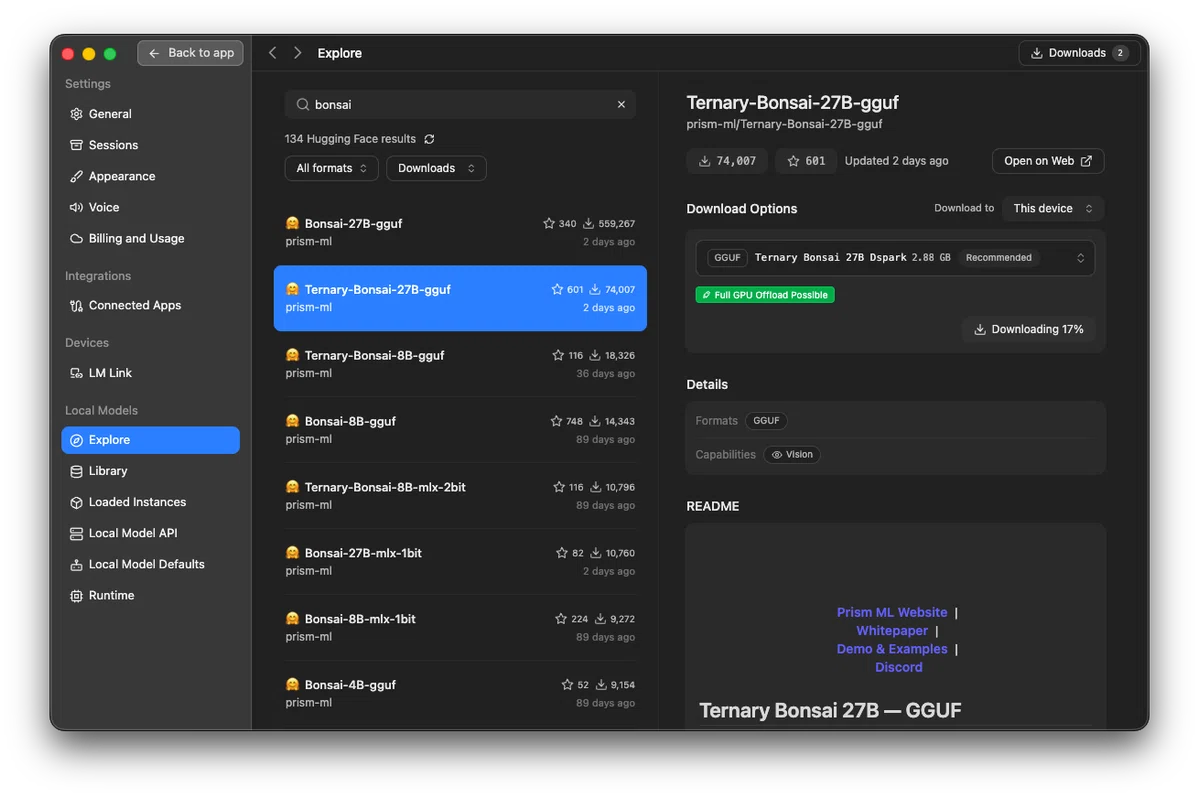Click Open on Web button

tap(1048, 161)
